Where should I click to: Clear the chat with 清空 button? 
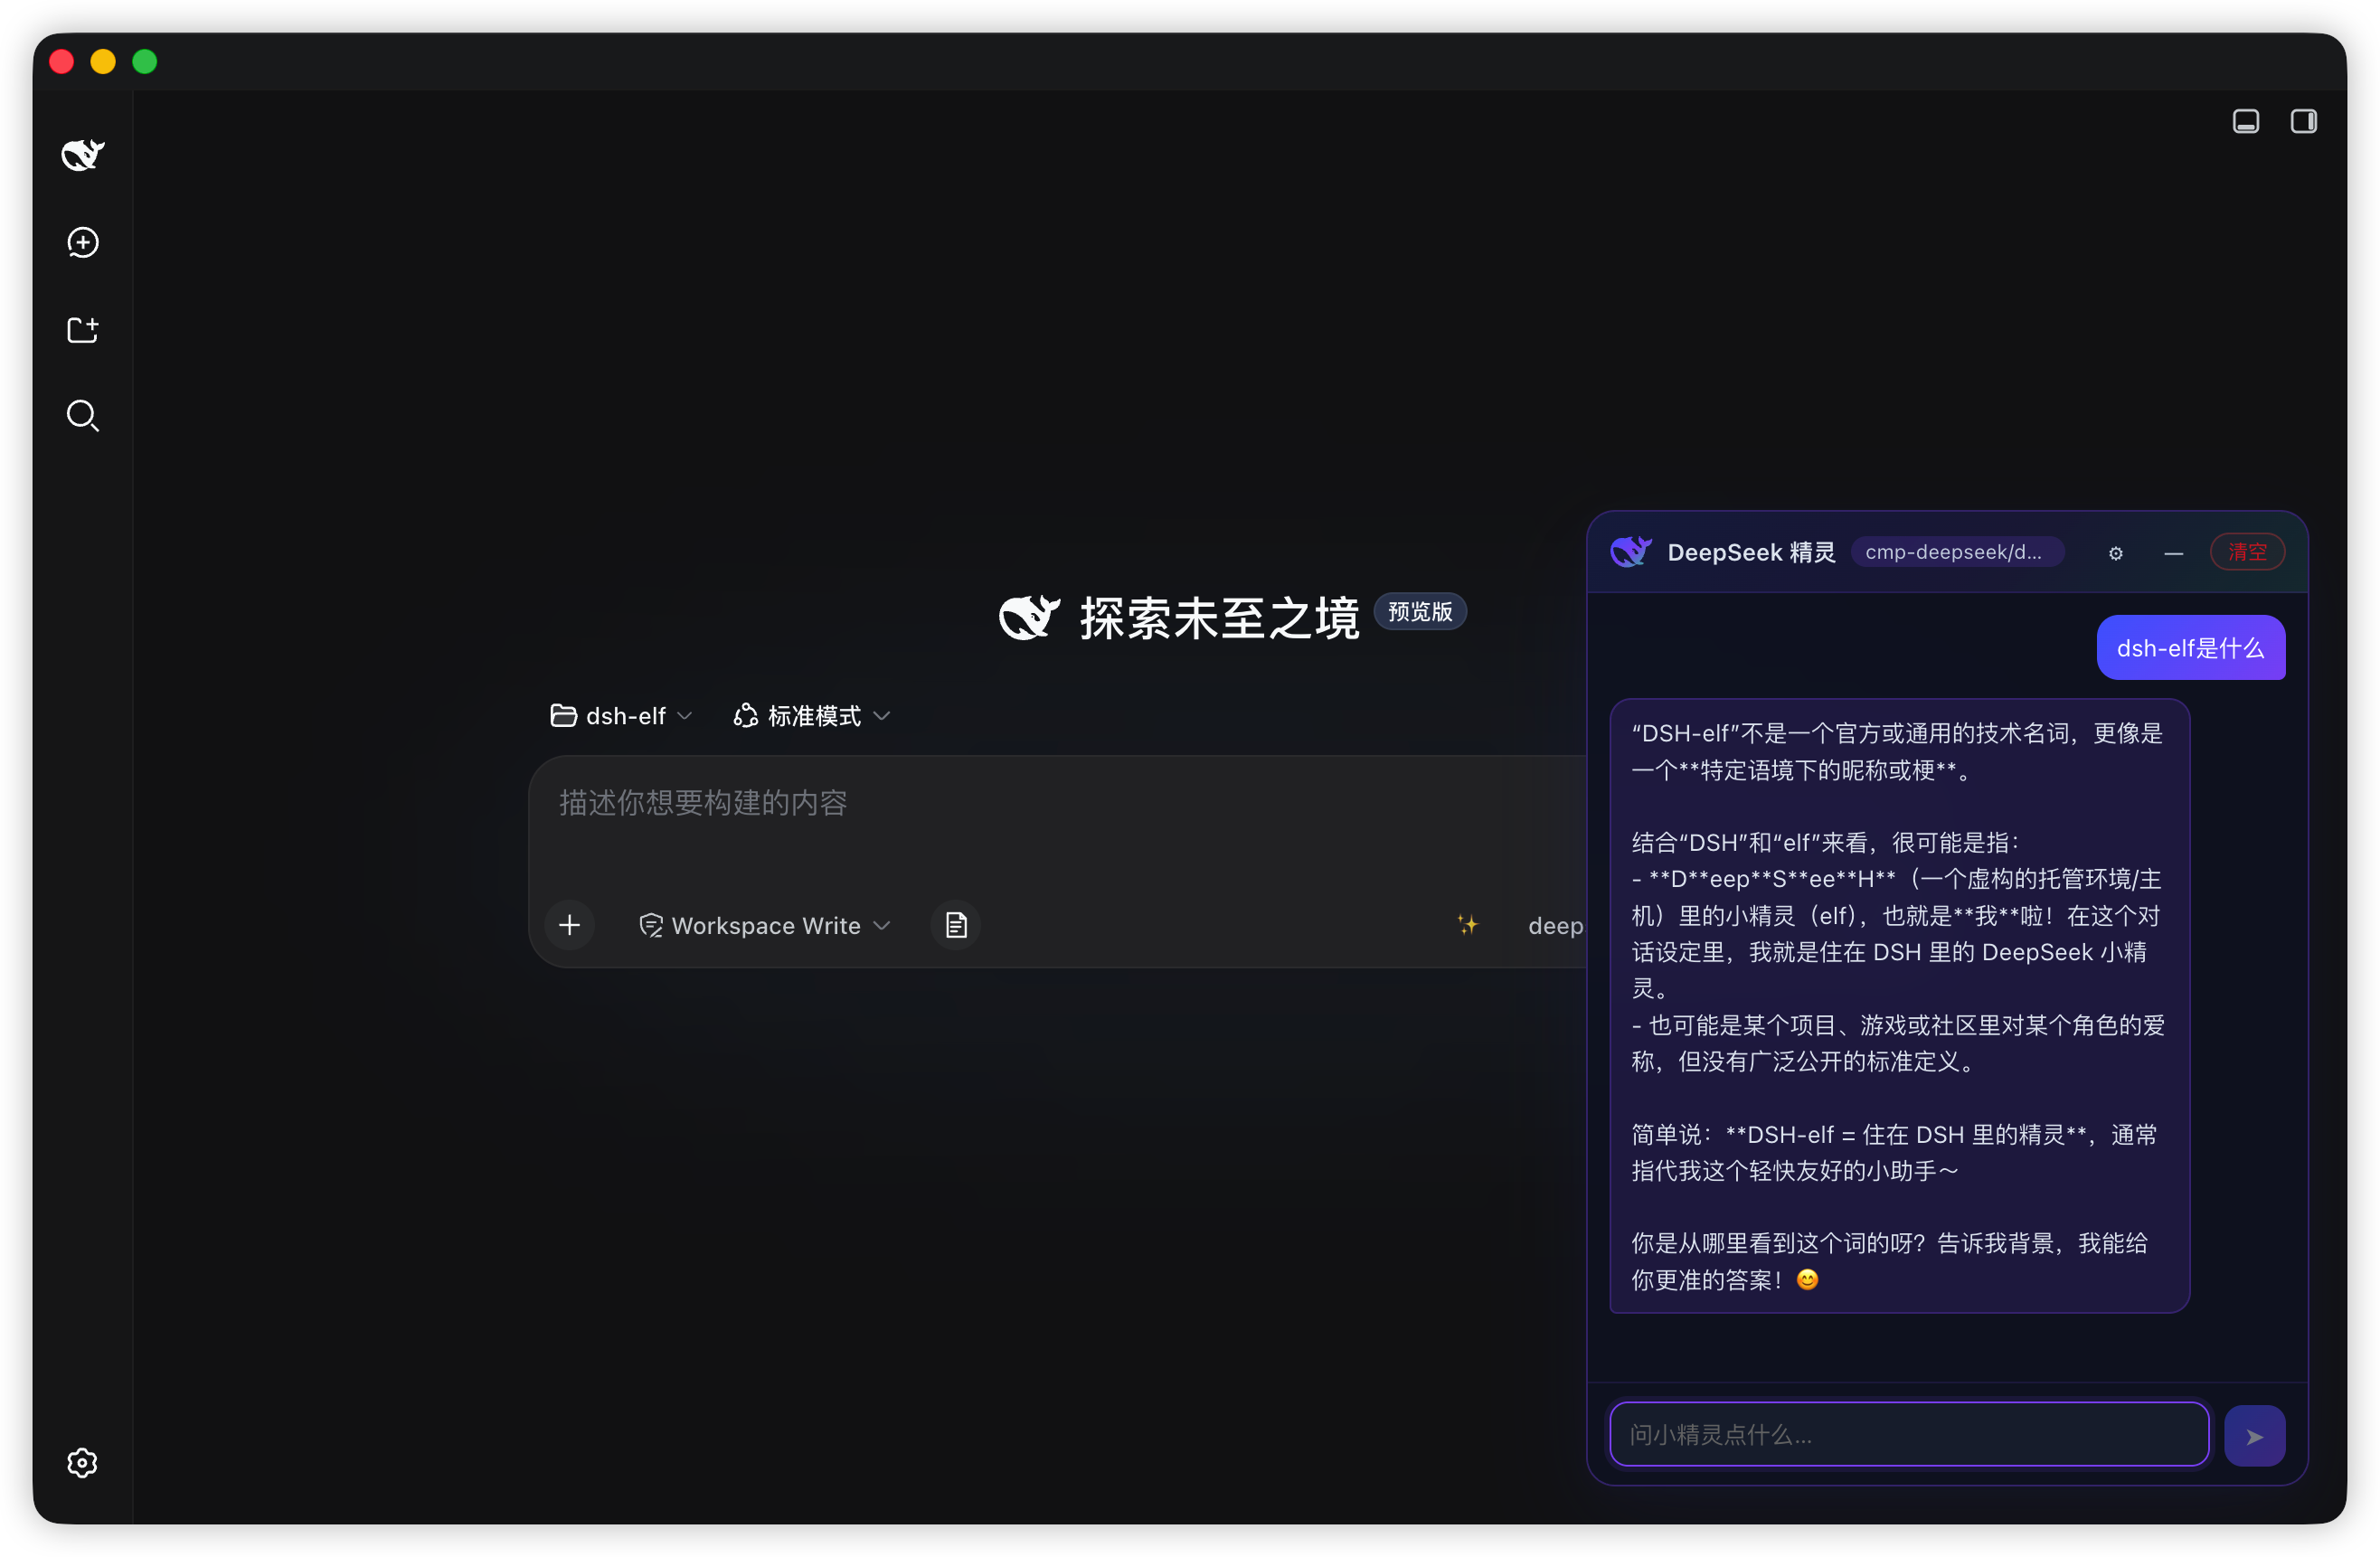pos(2246,552)
